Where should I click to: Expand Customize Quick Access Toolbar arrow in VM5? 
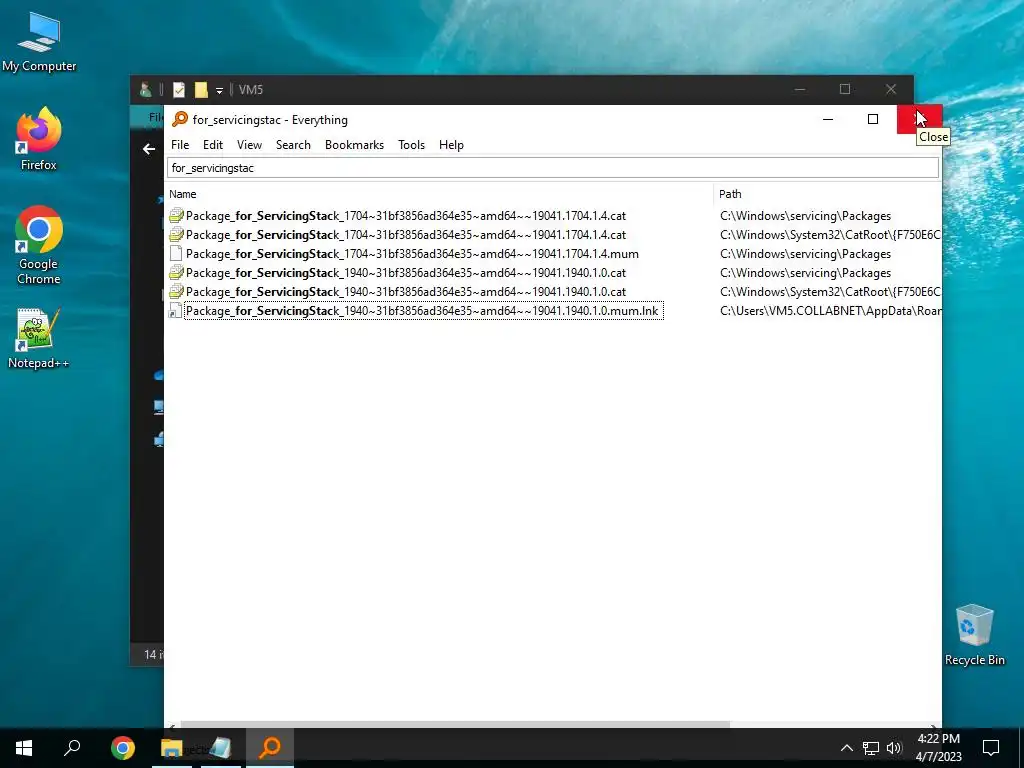(x=219, y=90)
